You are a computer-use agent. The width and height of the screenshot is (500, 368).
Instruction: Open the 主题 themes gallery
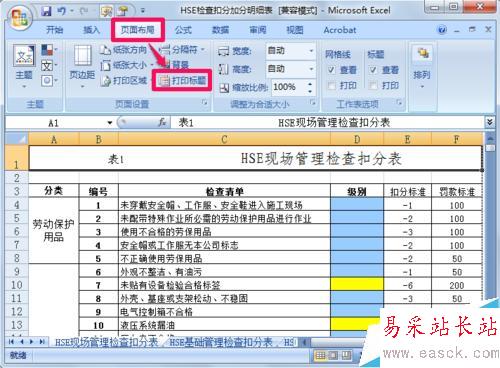(x=24, y=67)
